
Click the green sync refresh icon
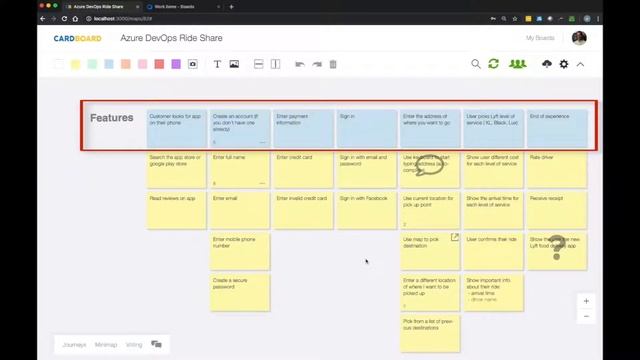tap(493, 64)
